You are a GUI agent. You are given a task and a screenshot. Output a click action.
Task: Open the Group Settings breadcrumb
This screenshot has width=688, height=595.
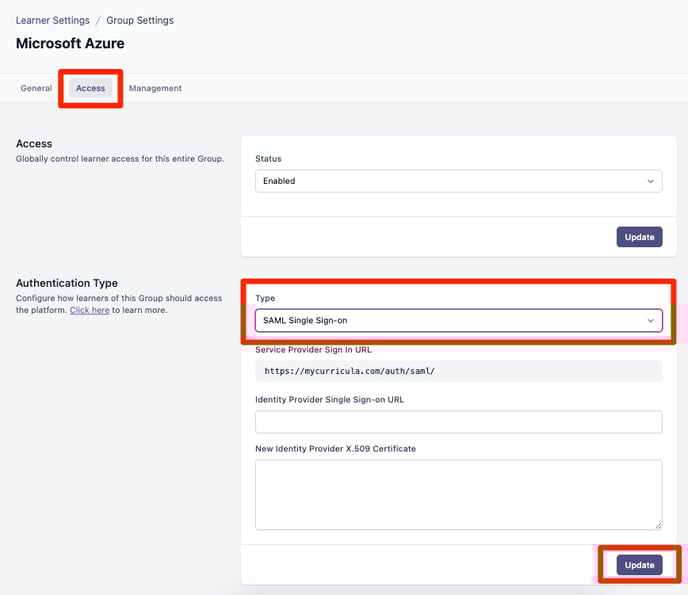point(140,20)
